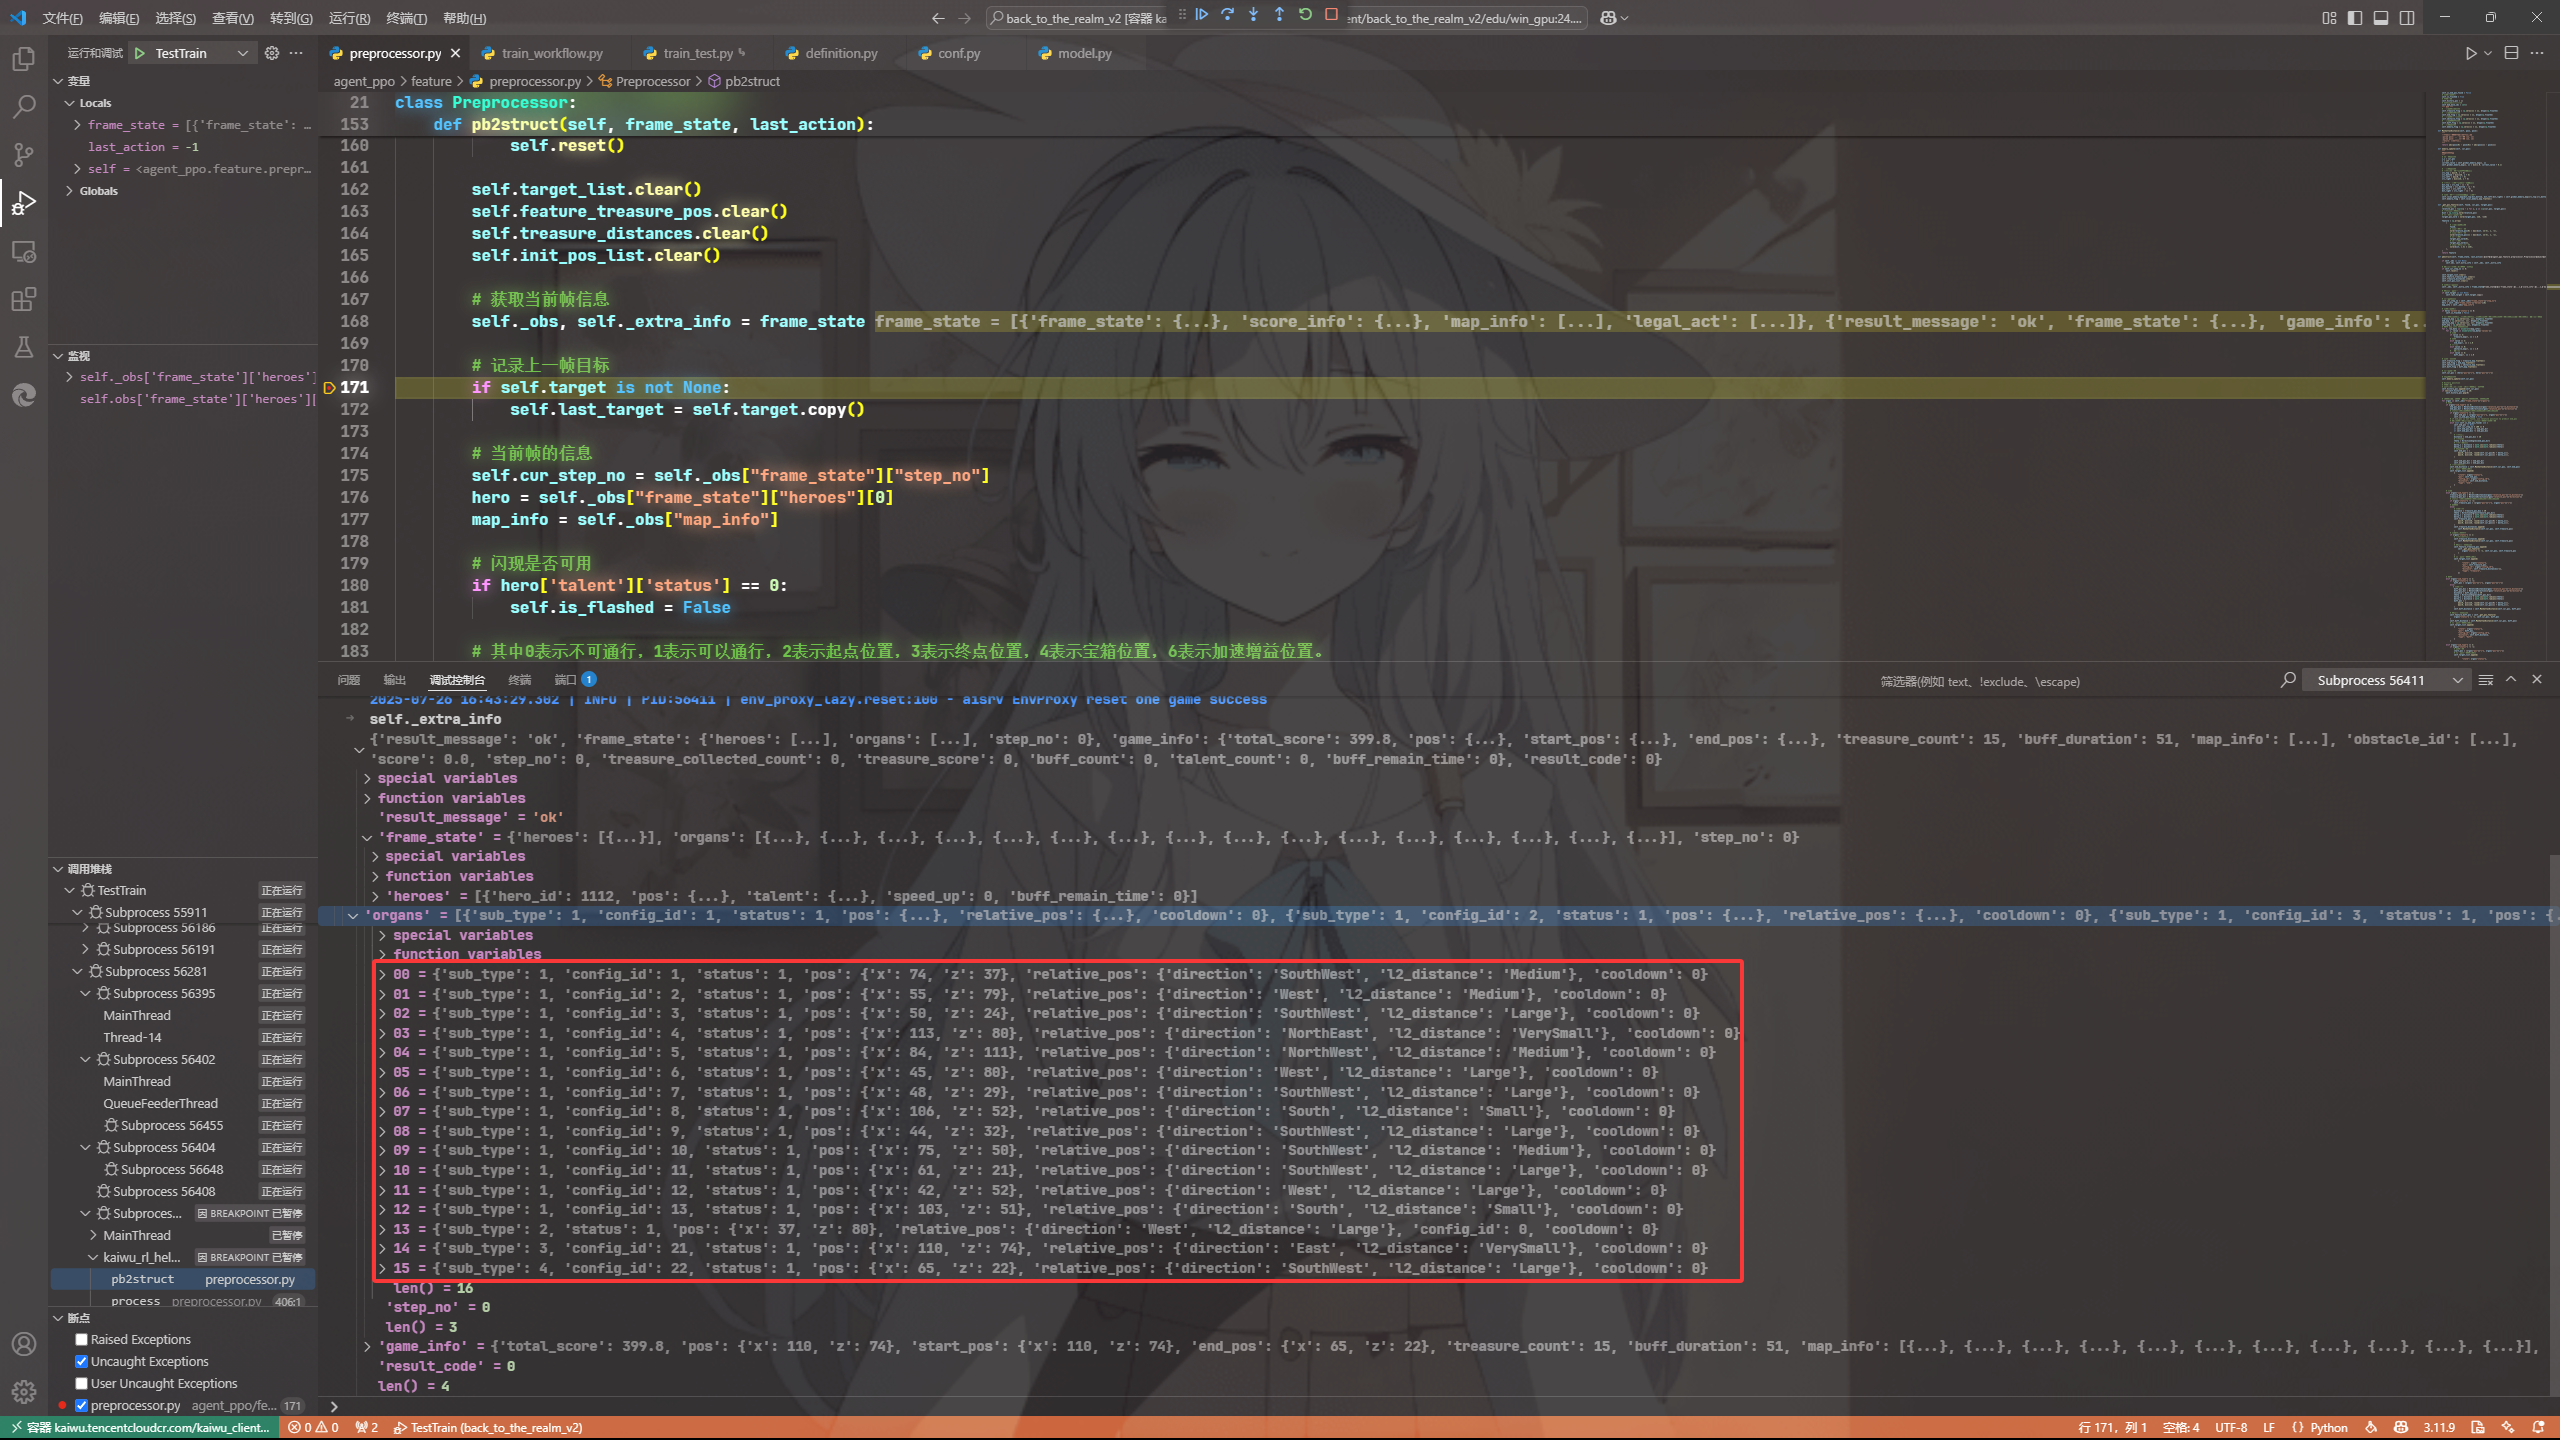
Task: Close the preprocessor.py tab
Action: (456, 53)
